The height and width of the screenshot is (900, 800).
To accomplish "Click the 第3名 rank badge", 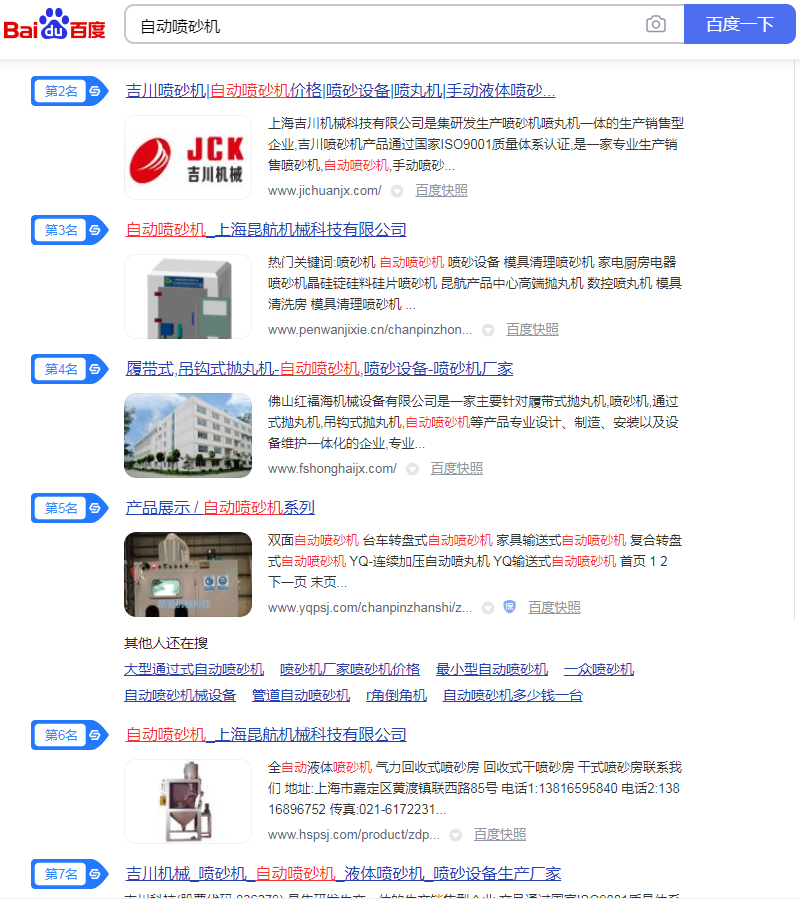I will click(x=69, y=230).
